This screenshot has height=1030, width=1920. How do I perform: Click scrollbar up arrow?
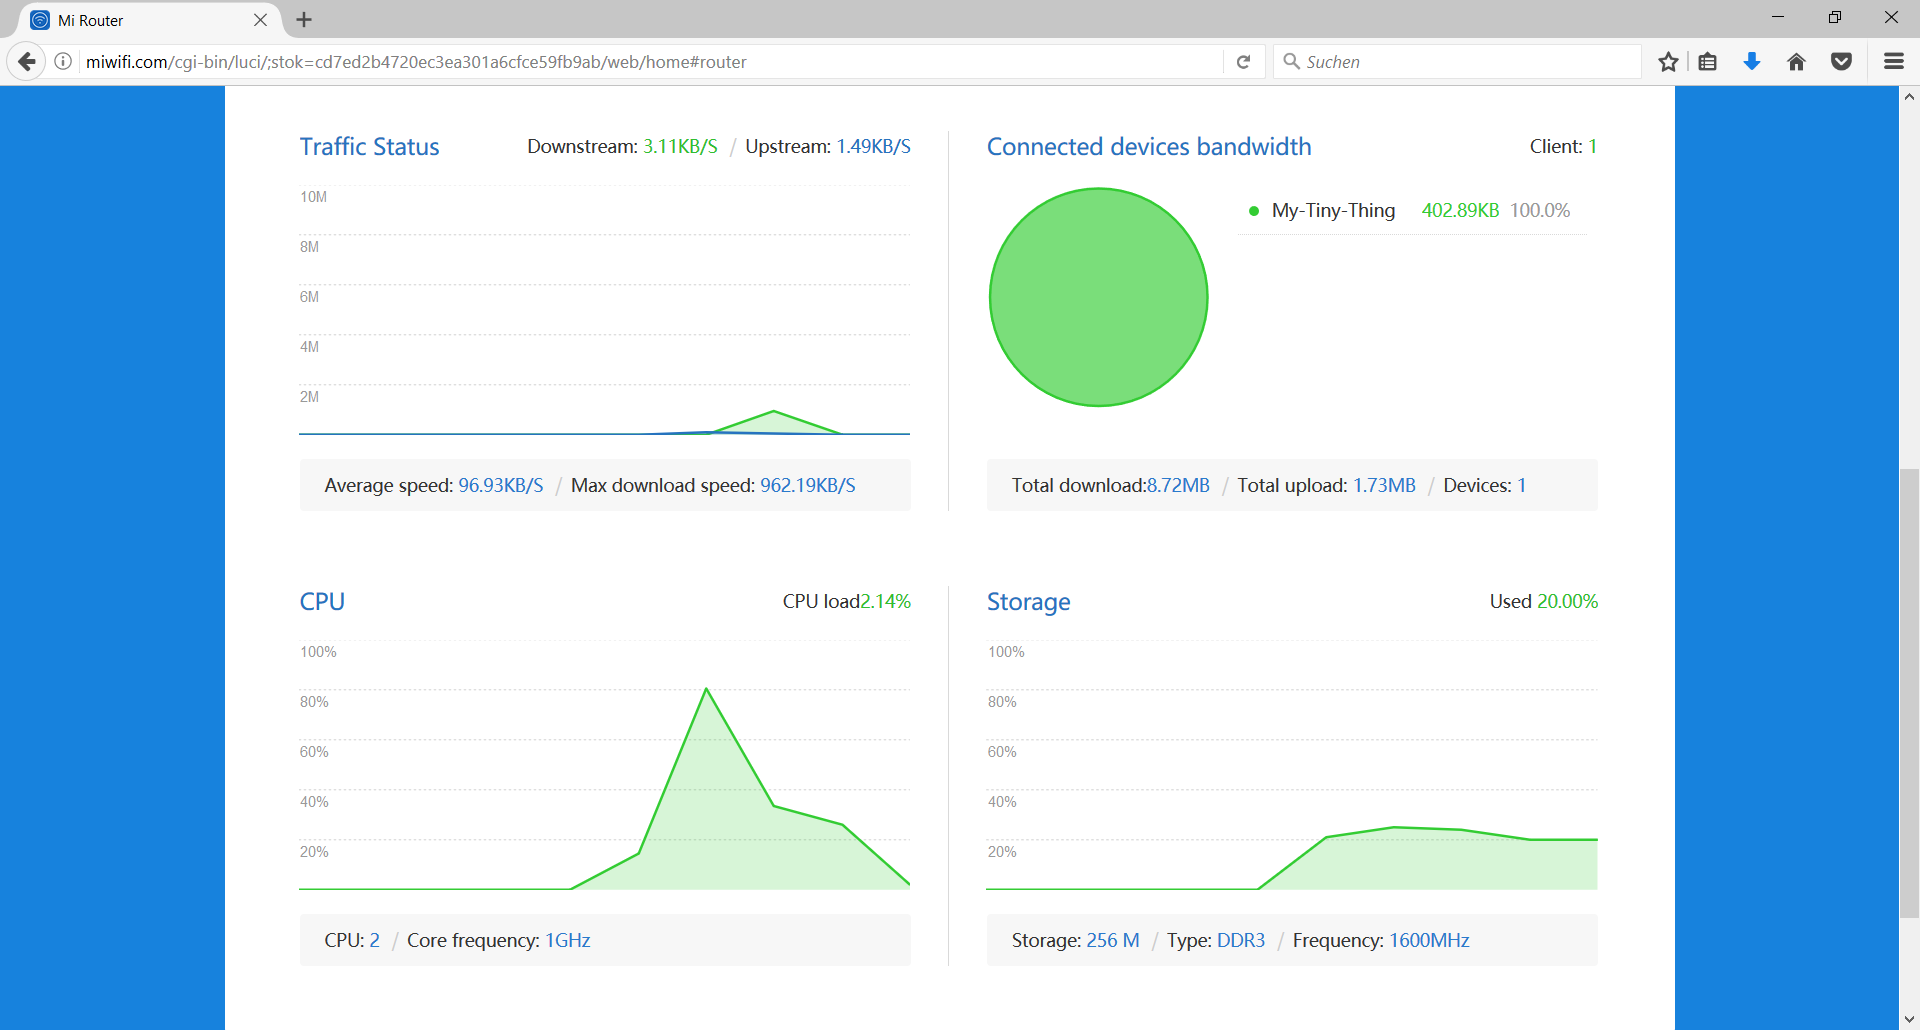coord(1909,97)
